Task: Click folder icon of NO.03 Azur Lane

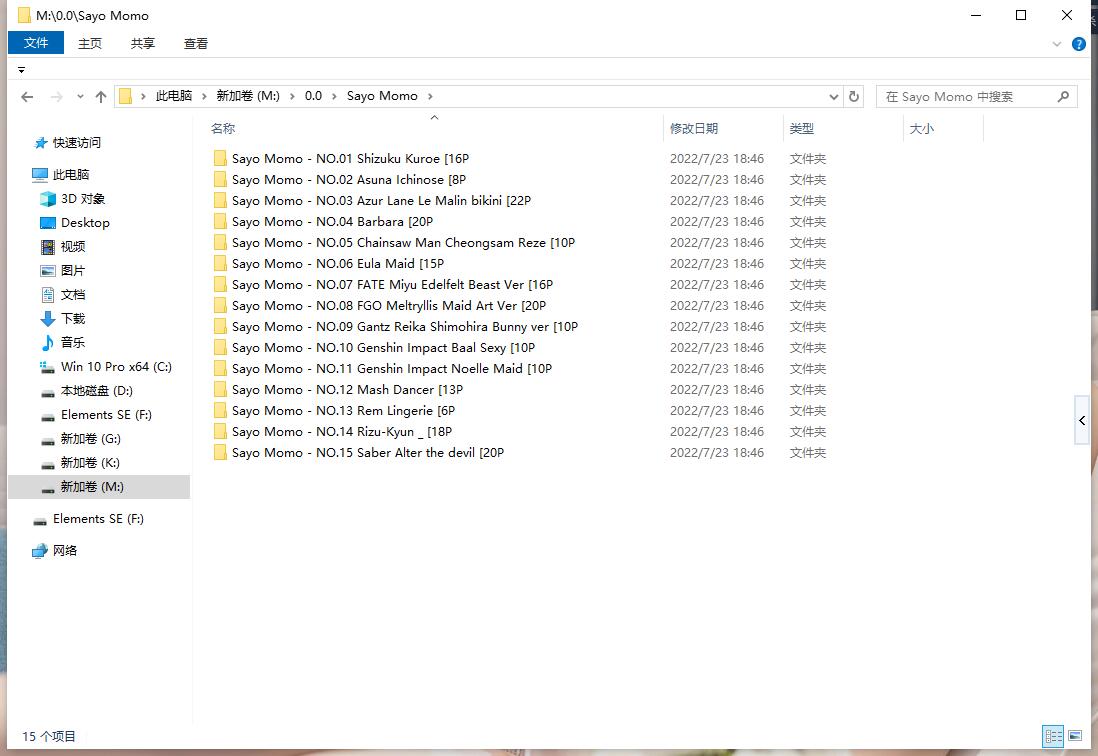Action: point(220,200)
